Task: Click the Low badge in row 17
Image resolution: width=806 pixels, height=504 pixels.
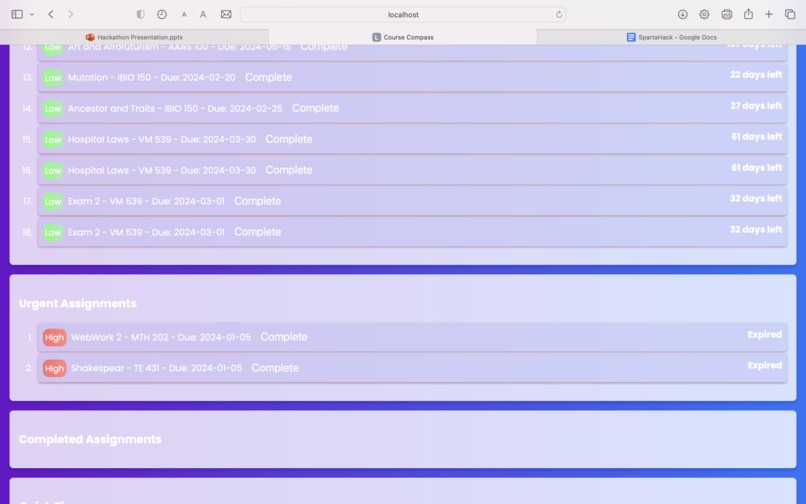Action: (x=52, y=201)
